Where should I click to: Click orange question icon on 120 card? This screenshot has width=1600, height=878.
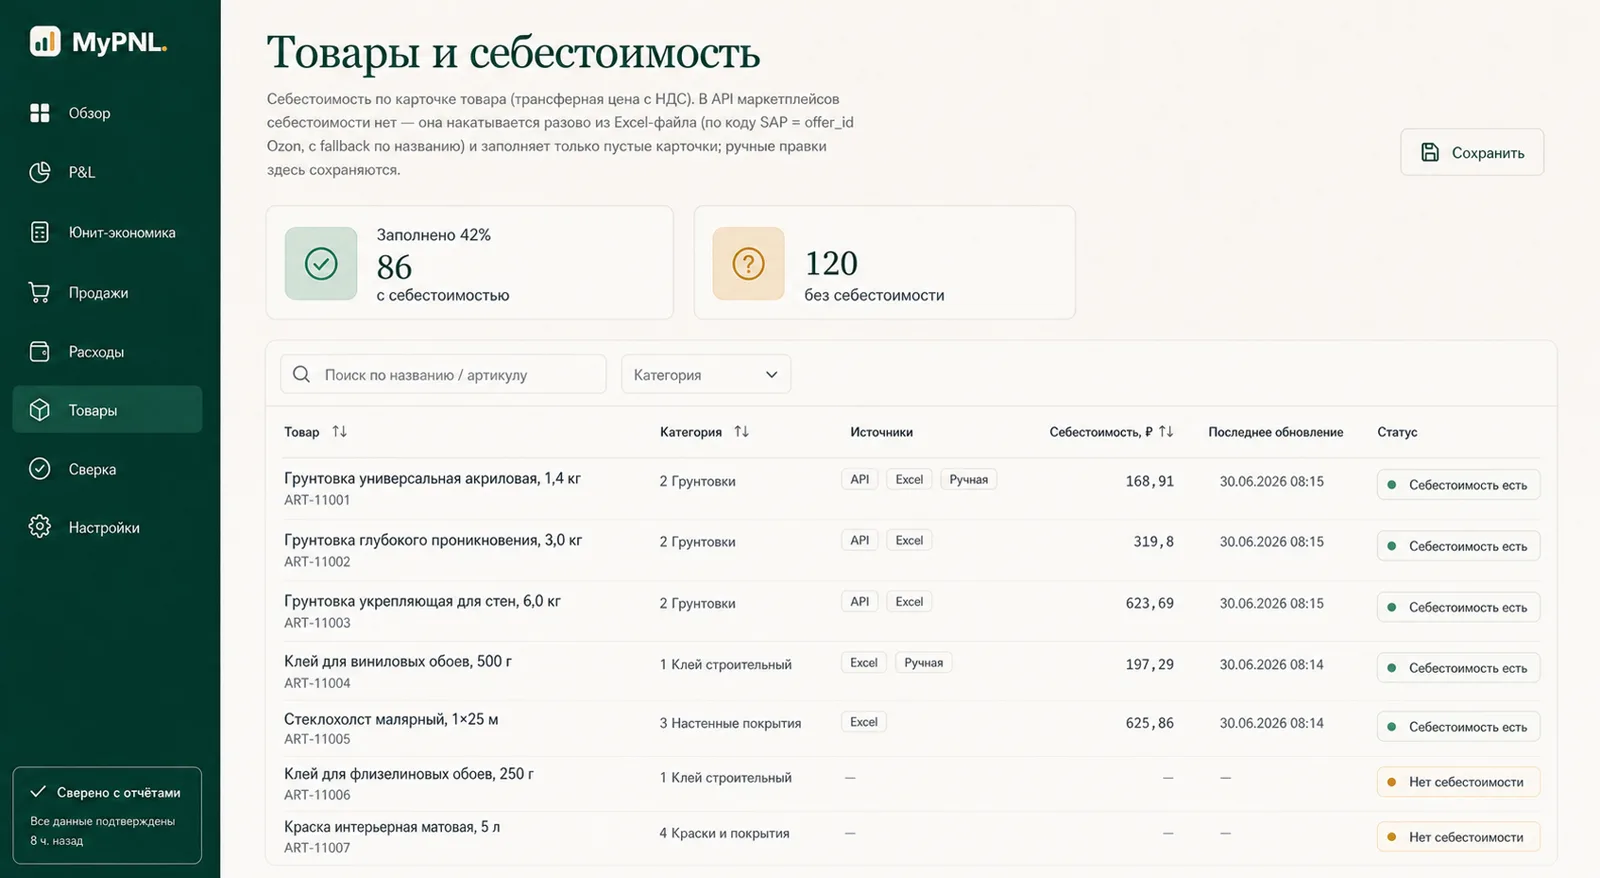point(748,263)
